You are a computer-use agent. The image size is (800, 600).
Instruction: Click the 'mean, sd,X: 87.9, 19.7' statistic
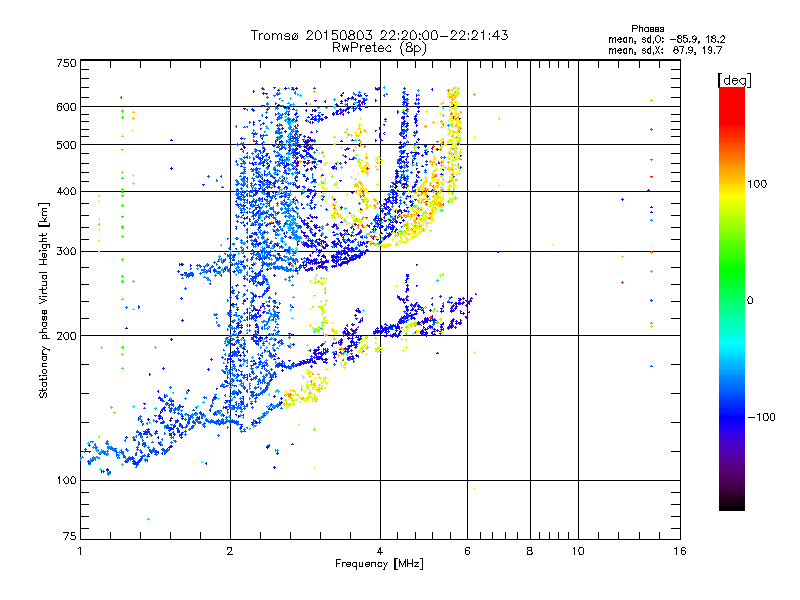coord(665,50)
